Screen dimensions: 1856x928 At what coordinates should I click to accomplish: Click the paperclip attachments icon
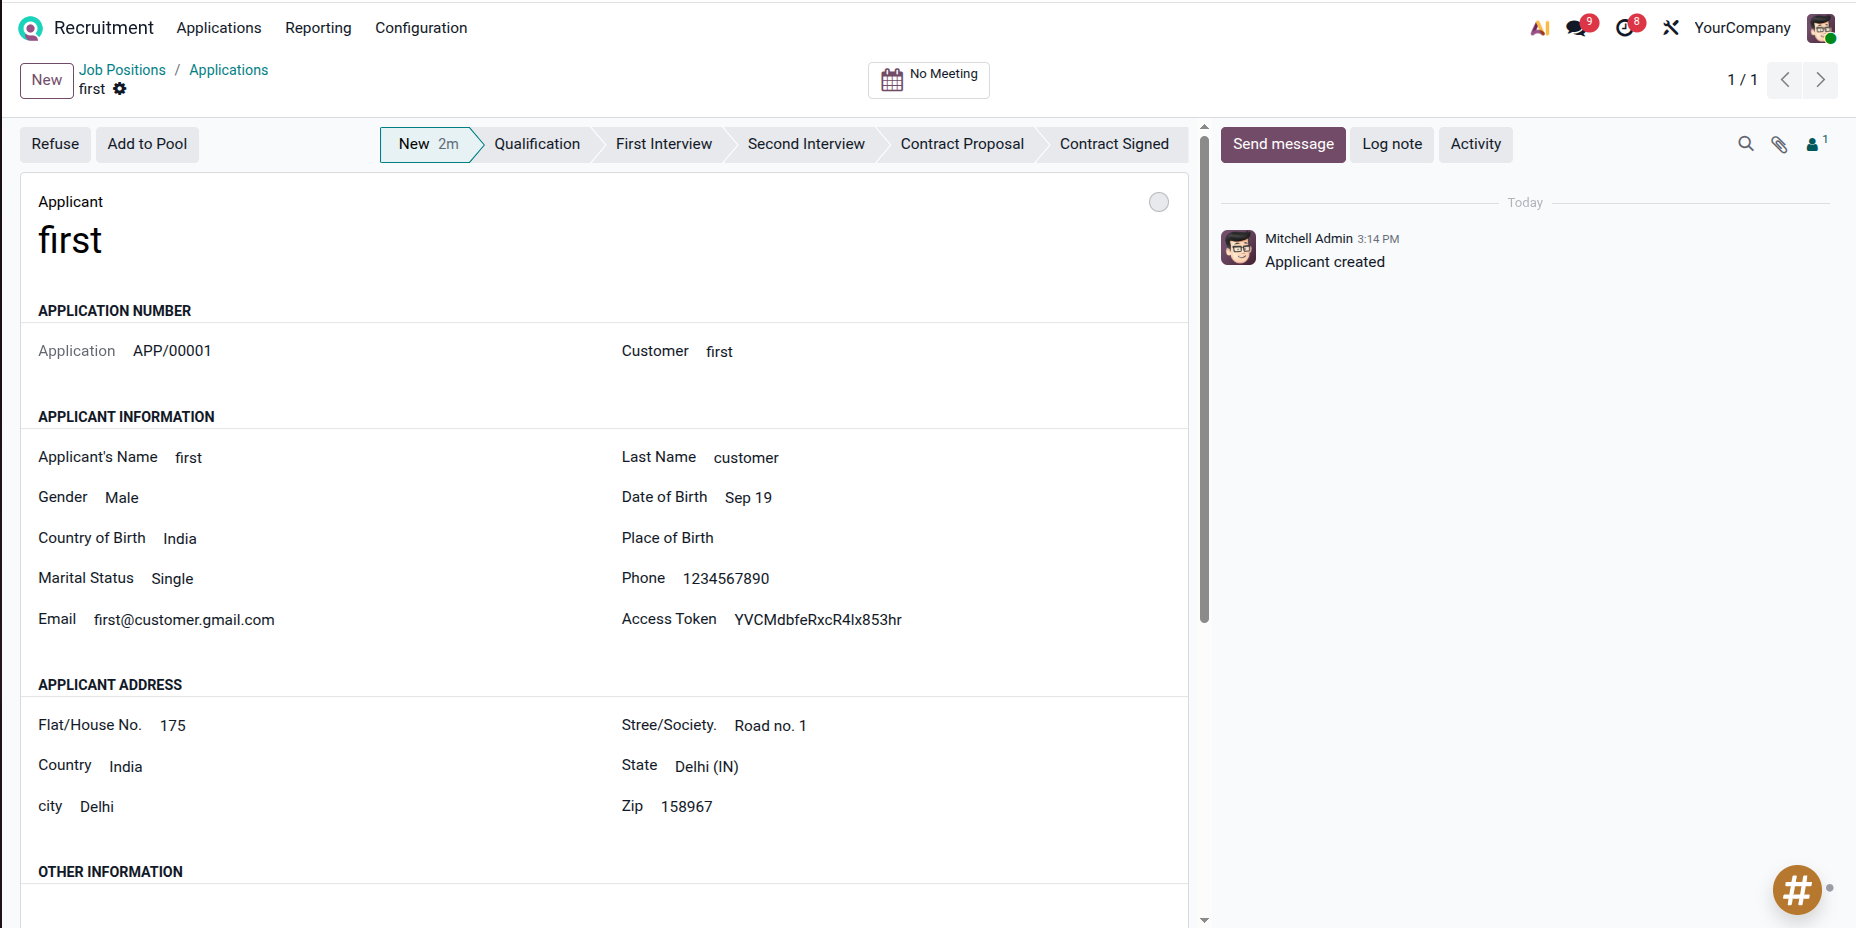pos(1779,144)
